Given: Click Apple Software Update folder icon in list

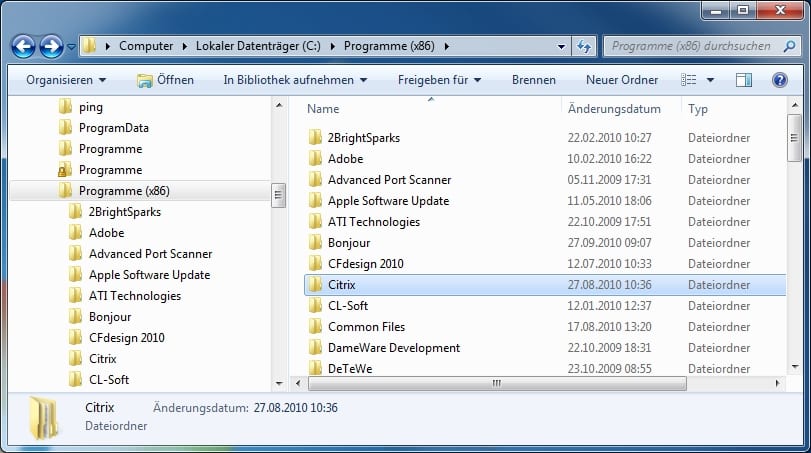Looking at the screenshot, I should click(x=315, y=201).
